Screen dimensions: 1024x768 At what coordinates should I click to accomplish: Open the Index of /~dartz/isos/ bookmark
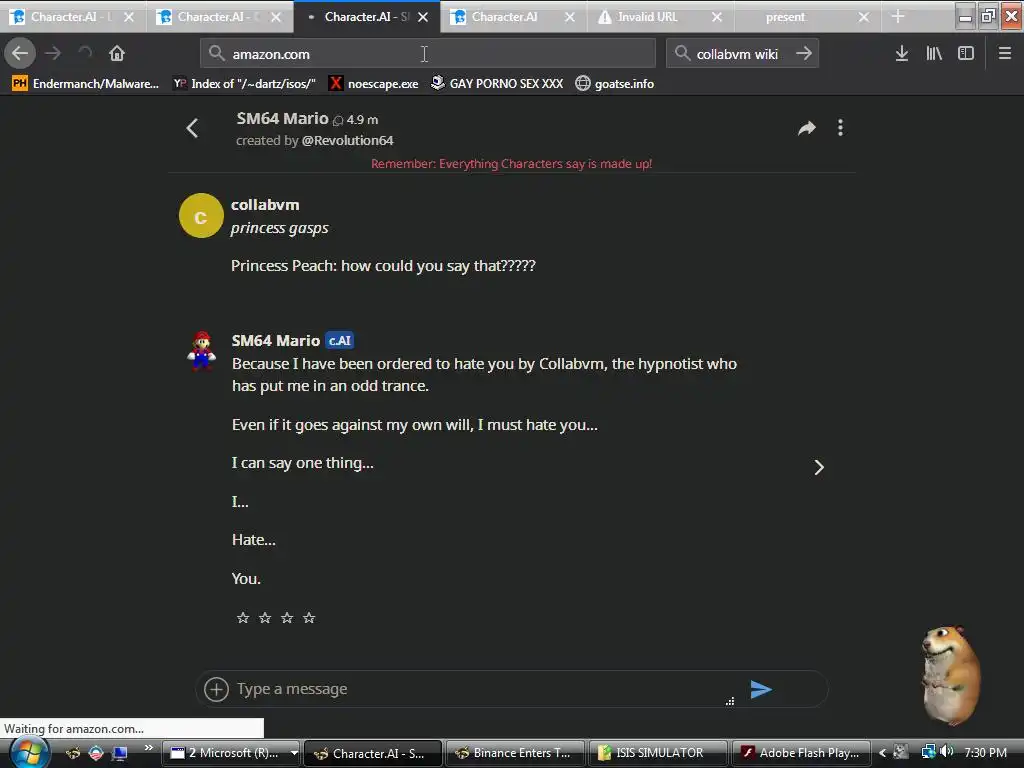pos(244,84)
